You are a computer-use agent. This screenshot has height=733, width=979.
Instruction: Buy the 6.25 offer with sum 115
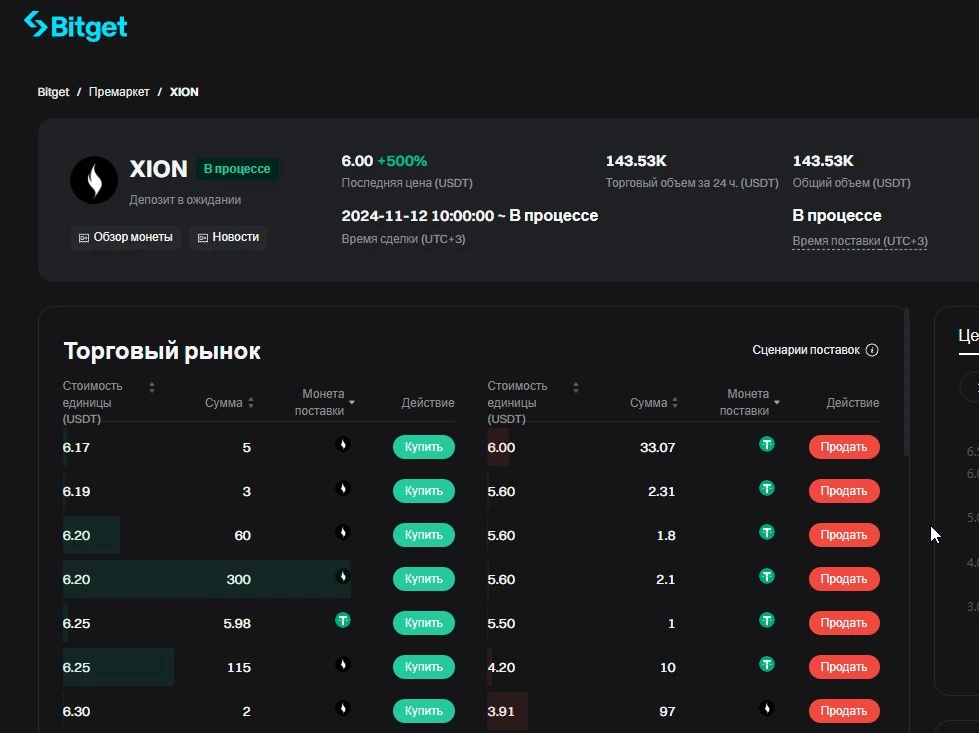pyautogui.click(x=424, y=667)
